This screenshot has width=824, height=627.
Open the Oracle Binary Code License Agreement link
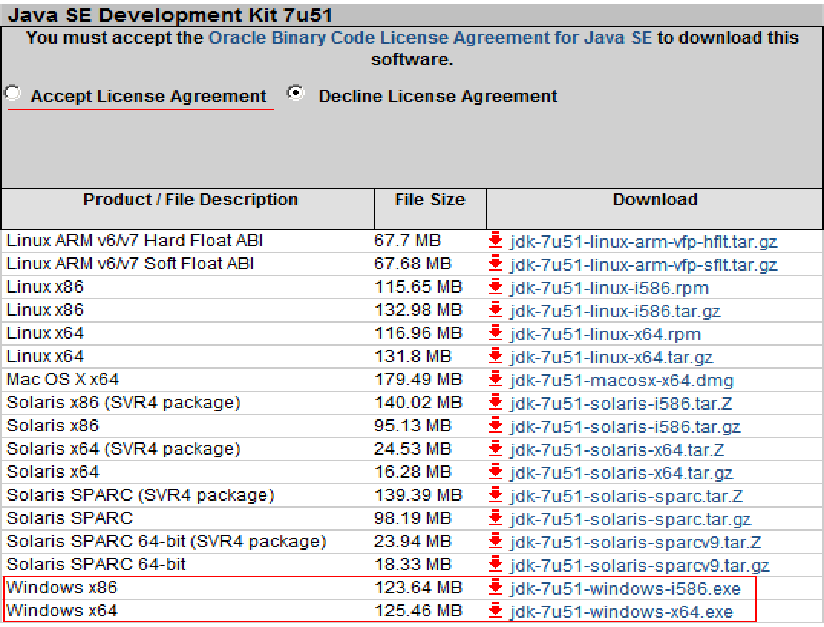[x=430, y=38]
